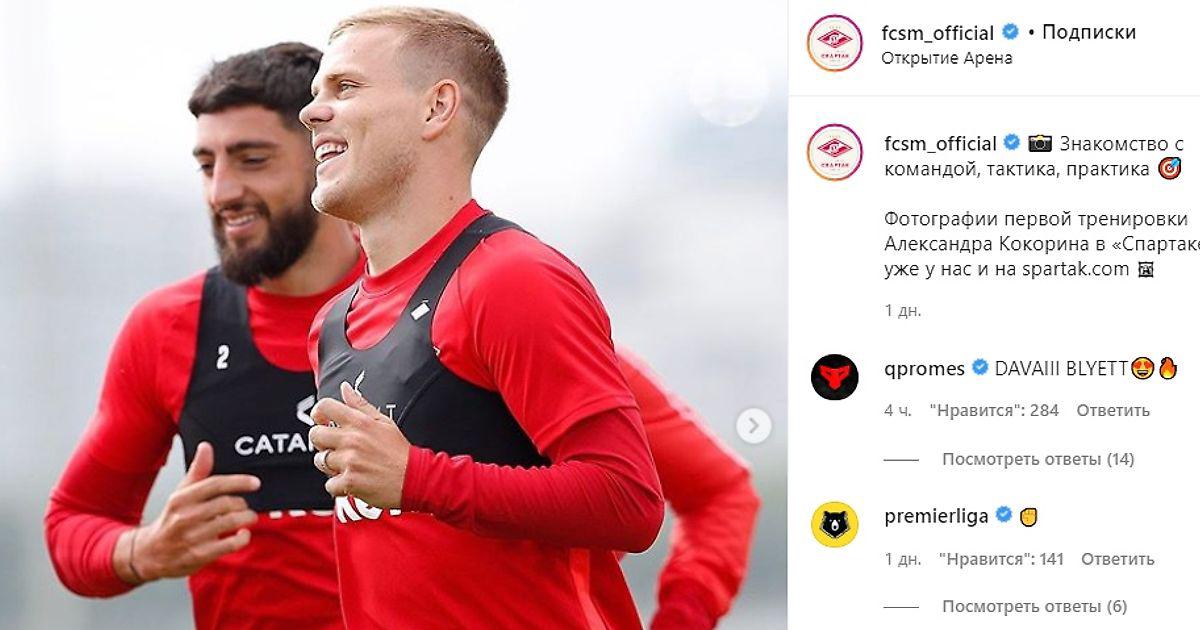Open the qpromes commenter avatar
This screenshot has height=630, width=1200.
point(834,377)
